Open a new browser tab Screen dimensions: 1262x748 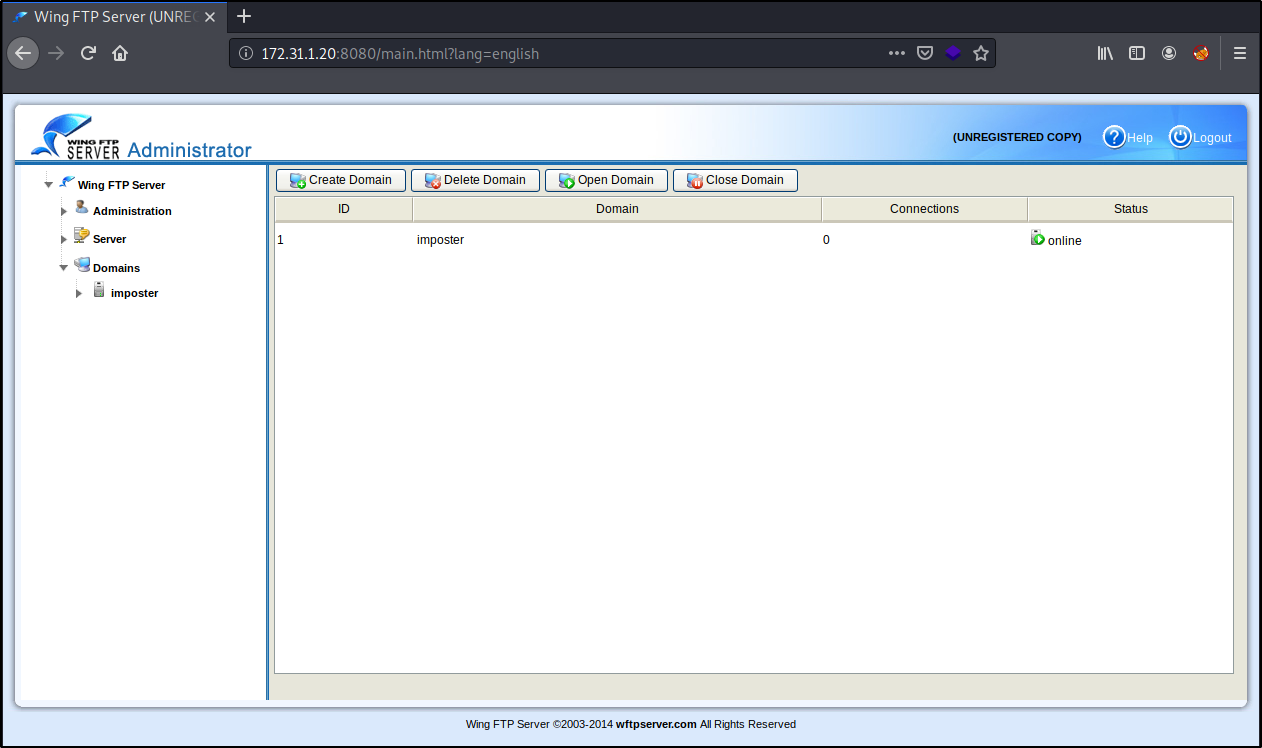[x=244, y=16]
